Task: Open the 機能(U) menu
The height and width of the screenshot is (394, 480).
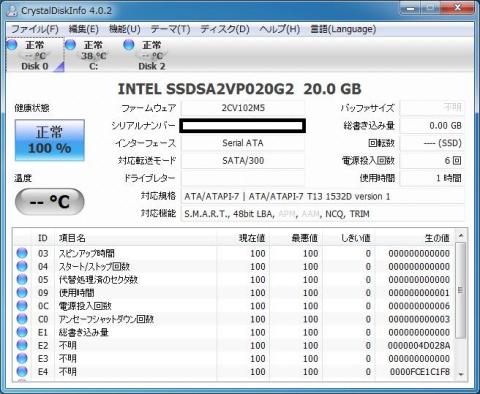Action: (x=125, y=29)
